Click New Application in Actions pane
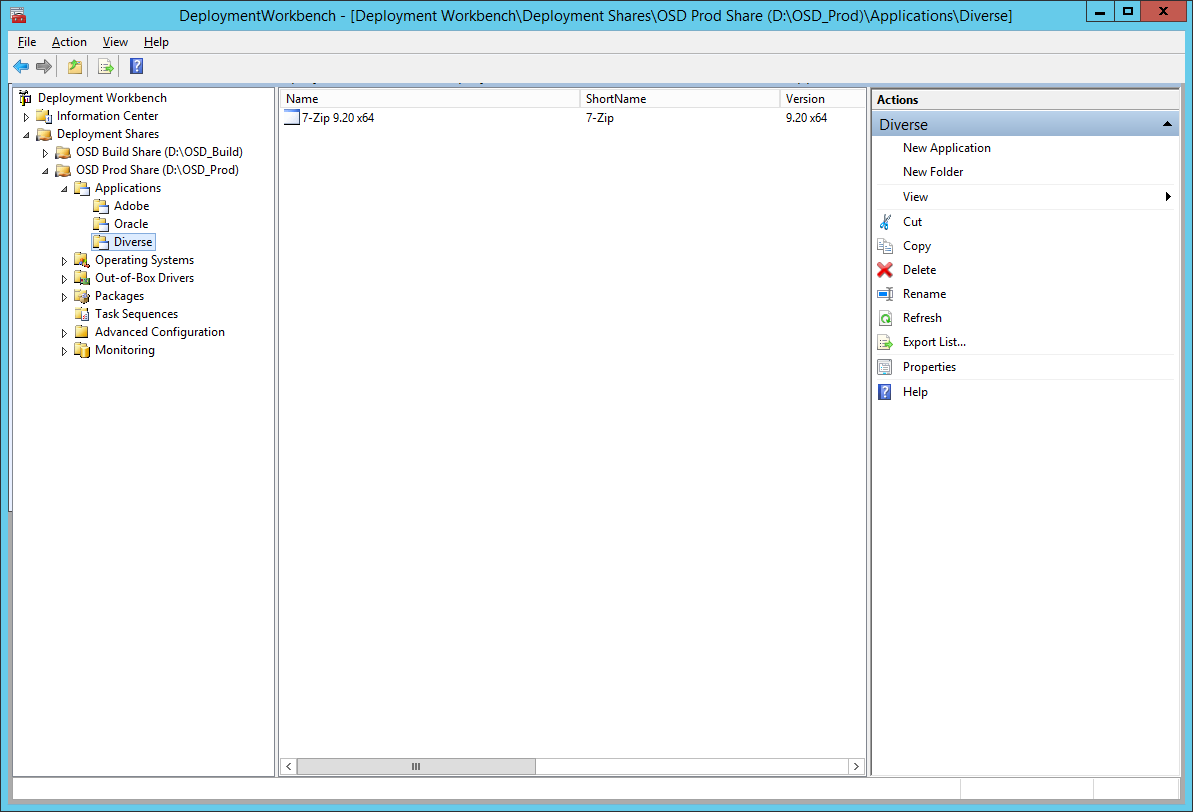Viewport: 1193px width, 812px height. [946, 148]
